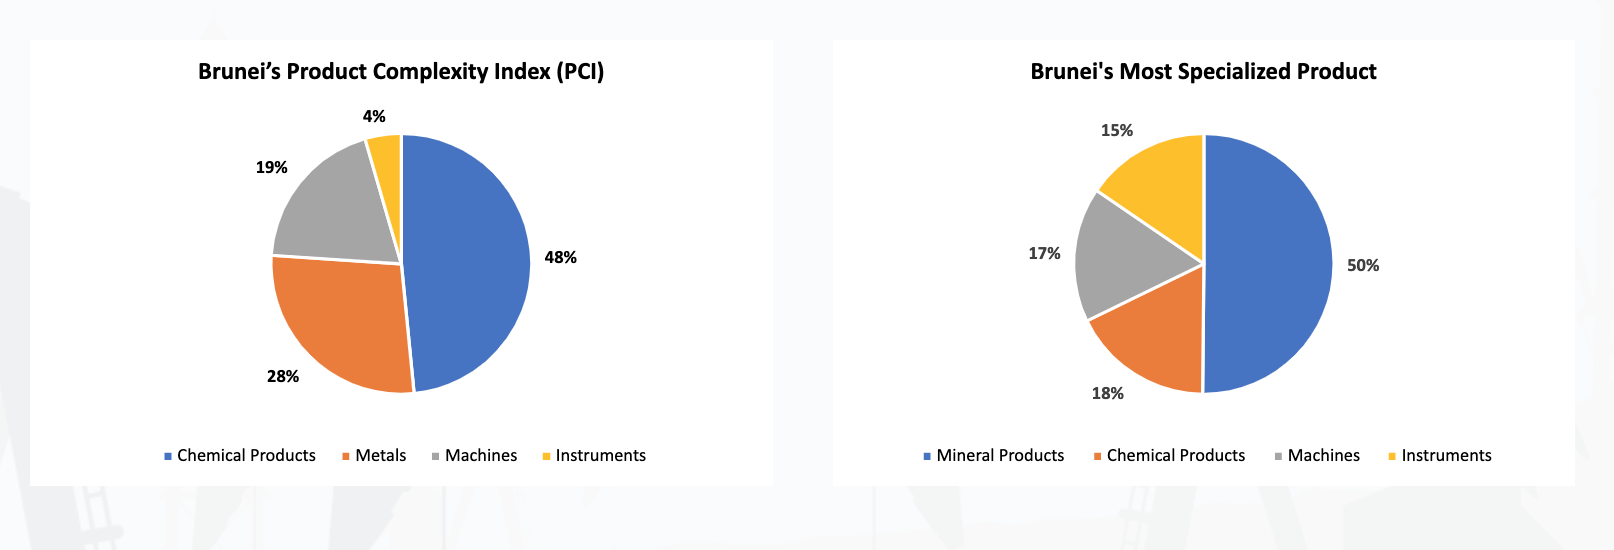Click Instruments legend label in Most Specialized Product chart
This screenshot has height=550, width=1614.
(1446, 456)
